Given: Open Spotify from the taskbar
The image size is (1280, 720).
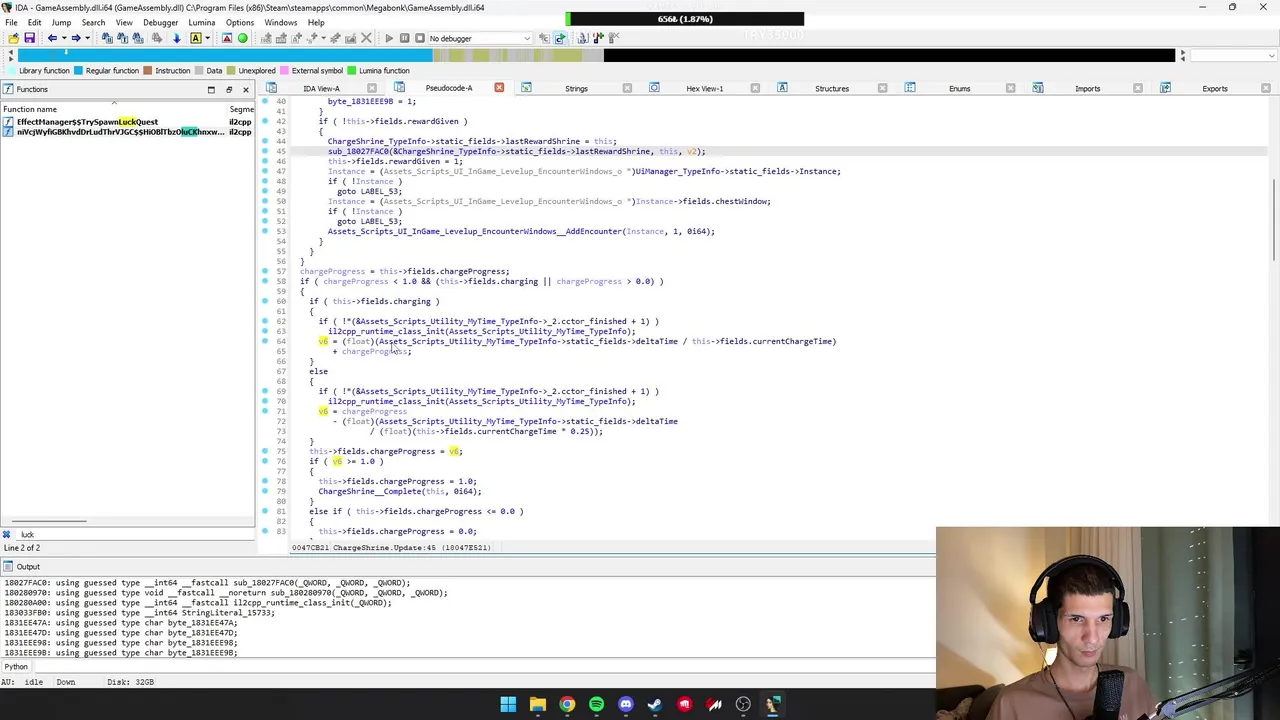Looking at the screenshot, I should point(596,704).
